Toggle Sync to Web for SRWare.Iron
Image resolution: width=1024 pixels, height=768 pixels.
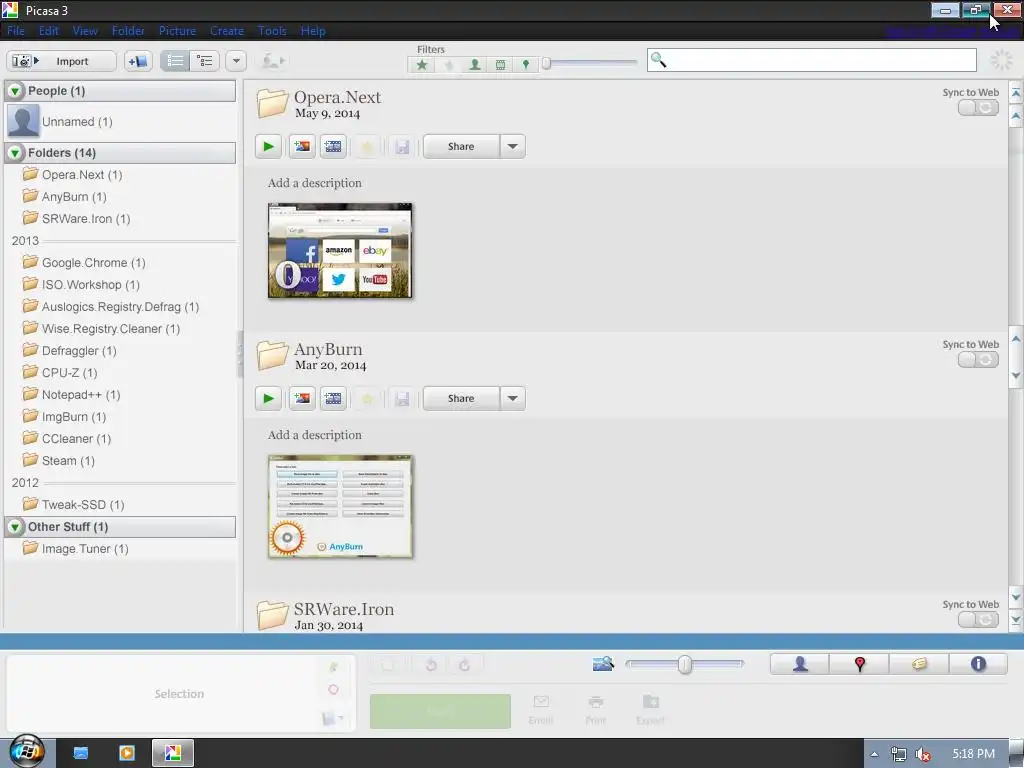pos(978,620)
